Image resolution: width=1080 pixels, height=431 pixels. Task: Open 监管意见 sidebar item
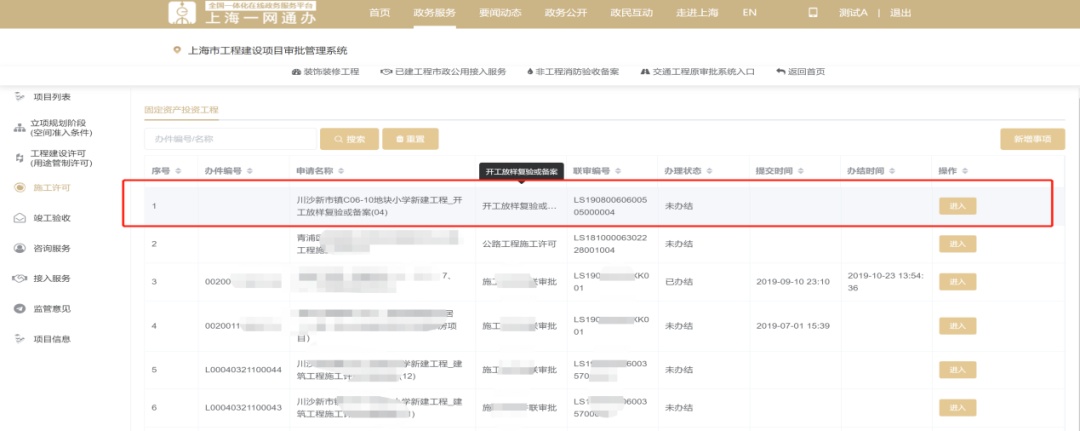(51, 308)
